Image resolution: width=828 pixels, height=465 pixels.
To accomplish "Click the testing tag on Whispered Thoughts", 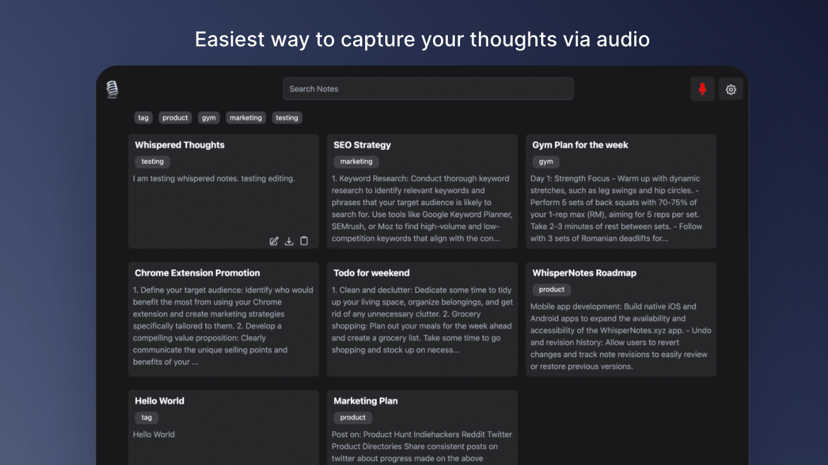I will pyautogui.click(x=152, y=162).
